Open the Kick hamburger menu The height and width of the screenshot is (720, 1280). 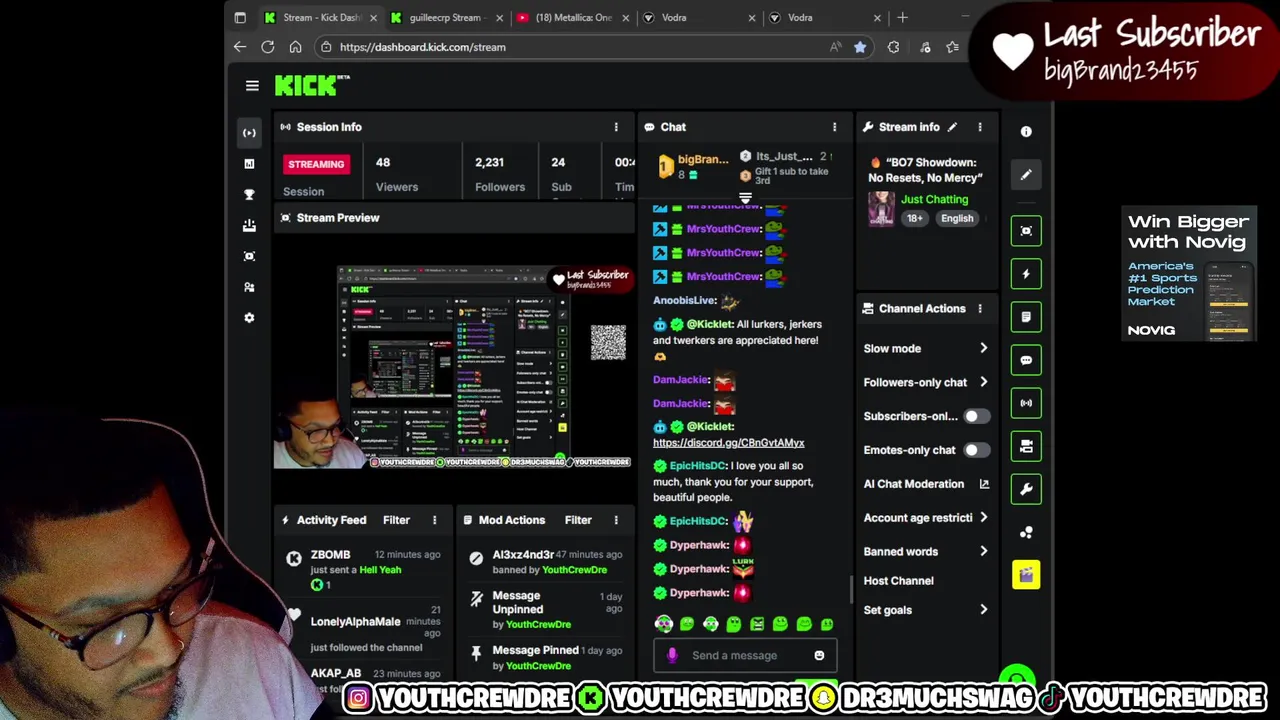[x=252, y=86]
